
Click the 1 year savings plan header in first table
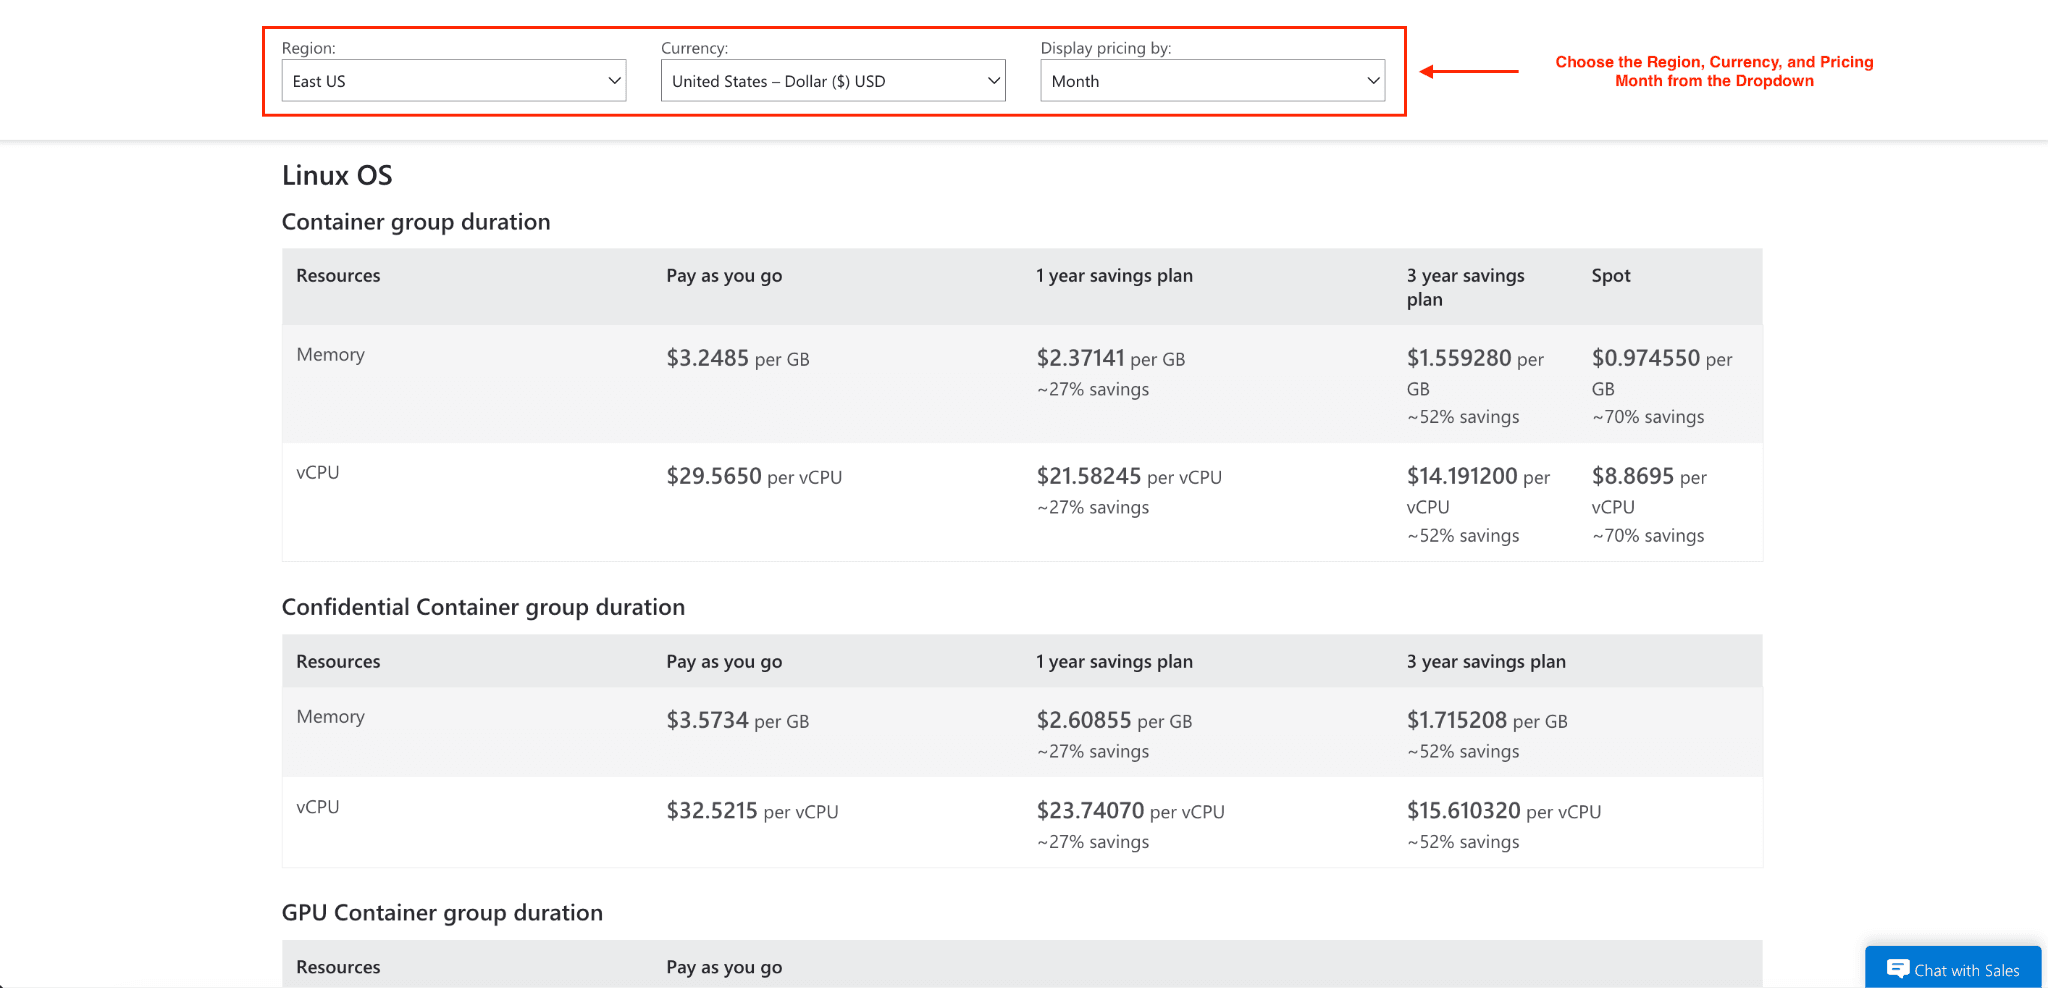tap(1114, 276)
